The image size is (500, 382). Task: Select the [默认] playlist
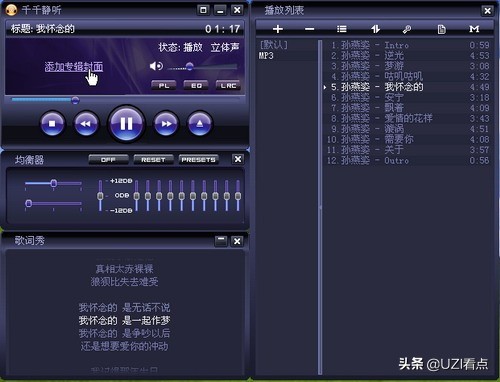[273, 45]
